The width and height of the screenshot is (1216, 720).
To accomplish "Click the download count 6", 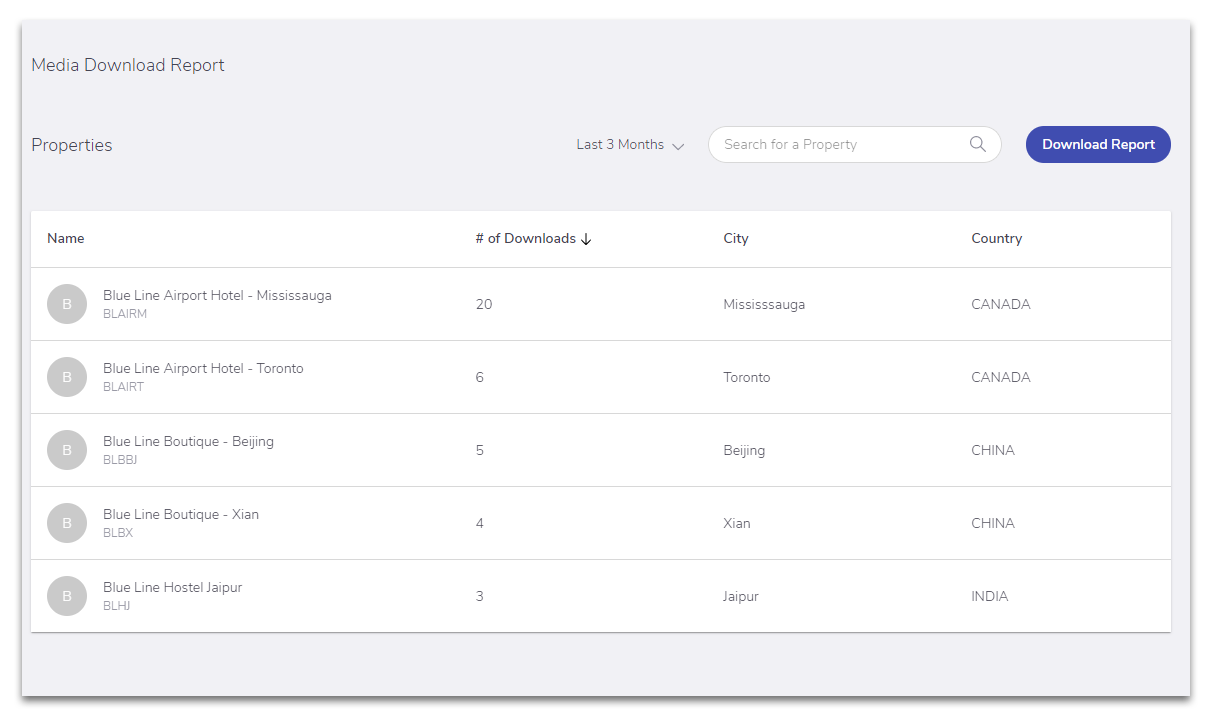I will click(480, 377).
